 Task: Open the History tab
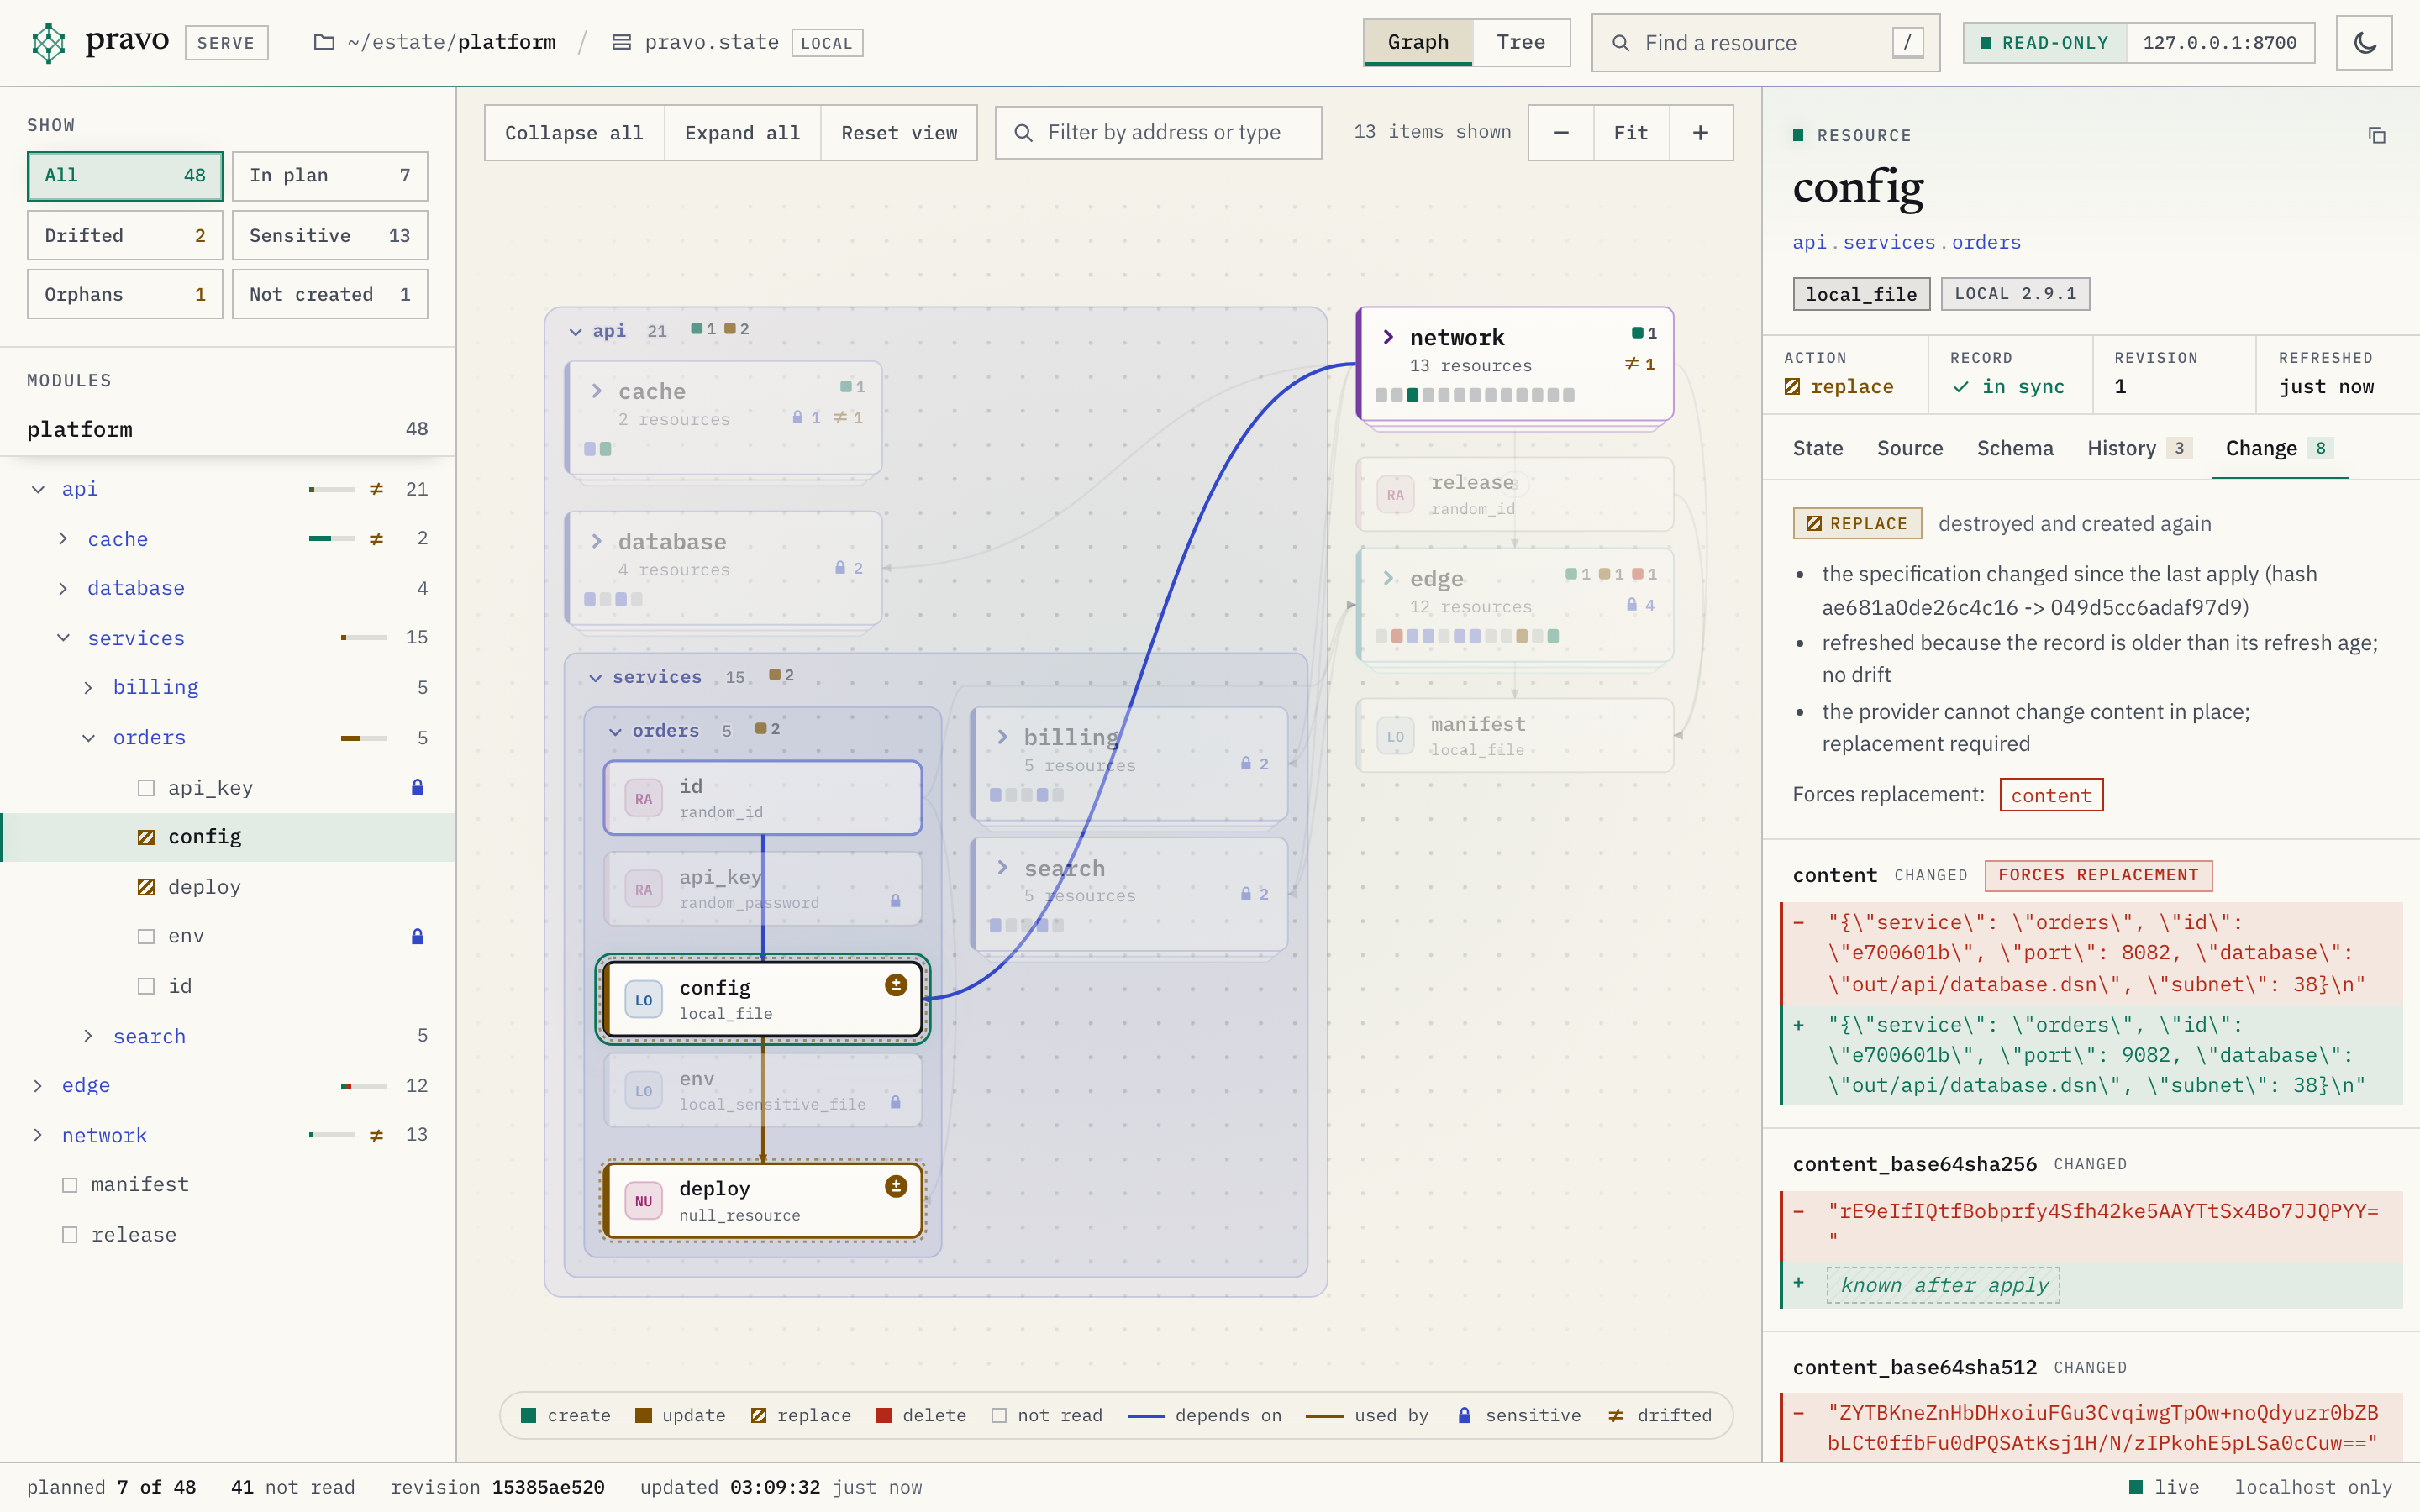click(2139, 448)
